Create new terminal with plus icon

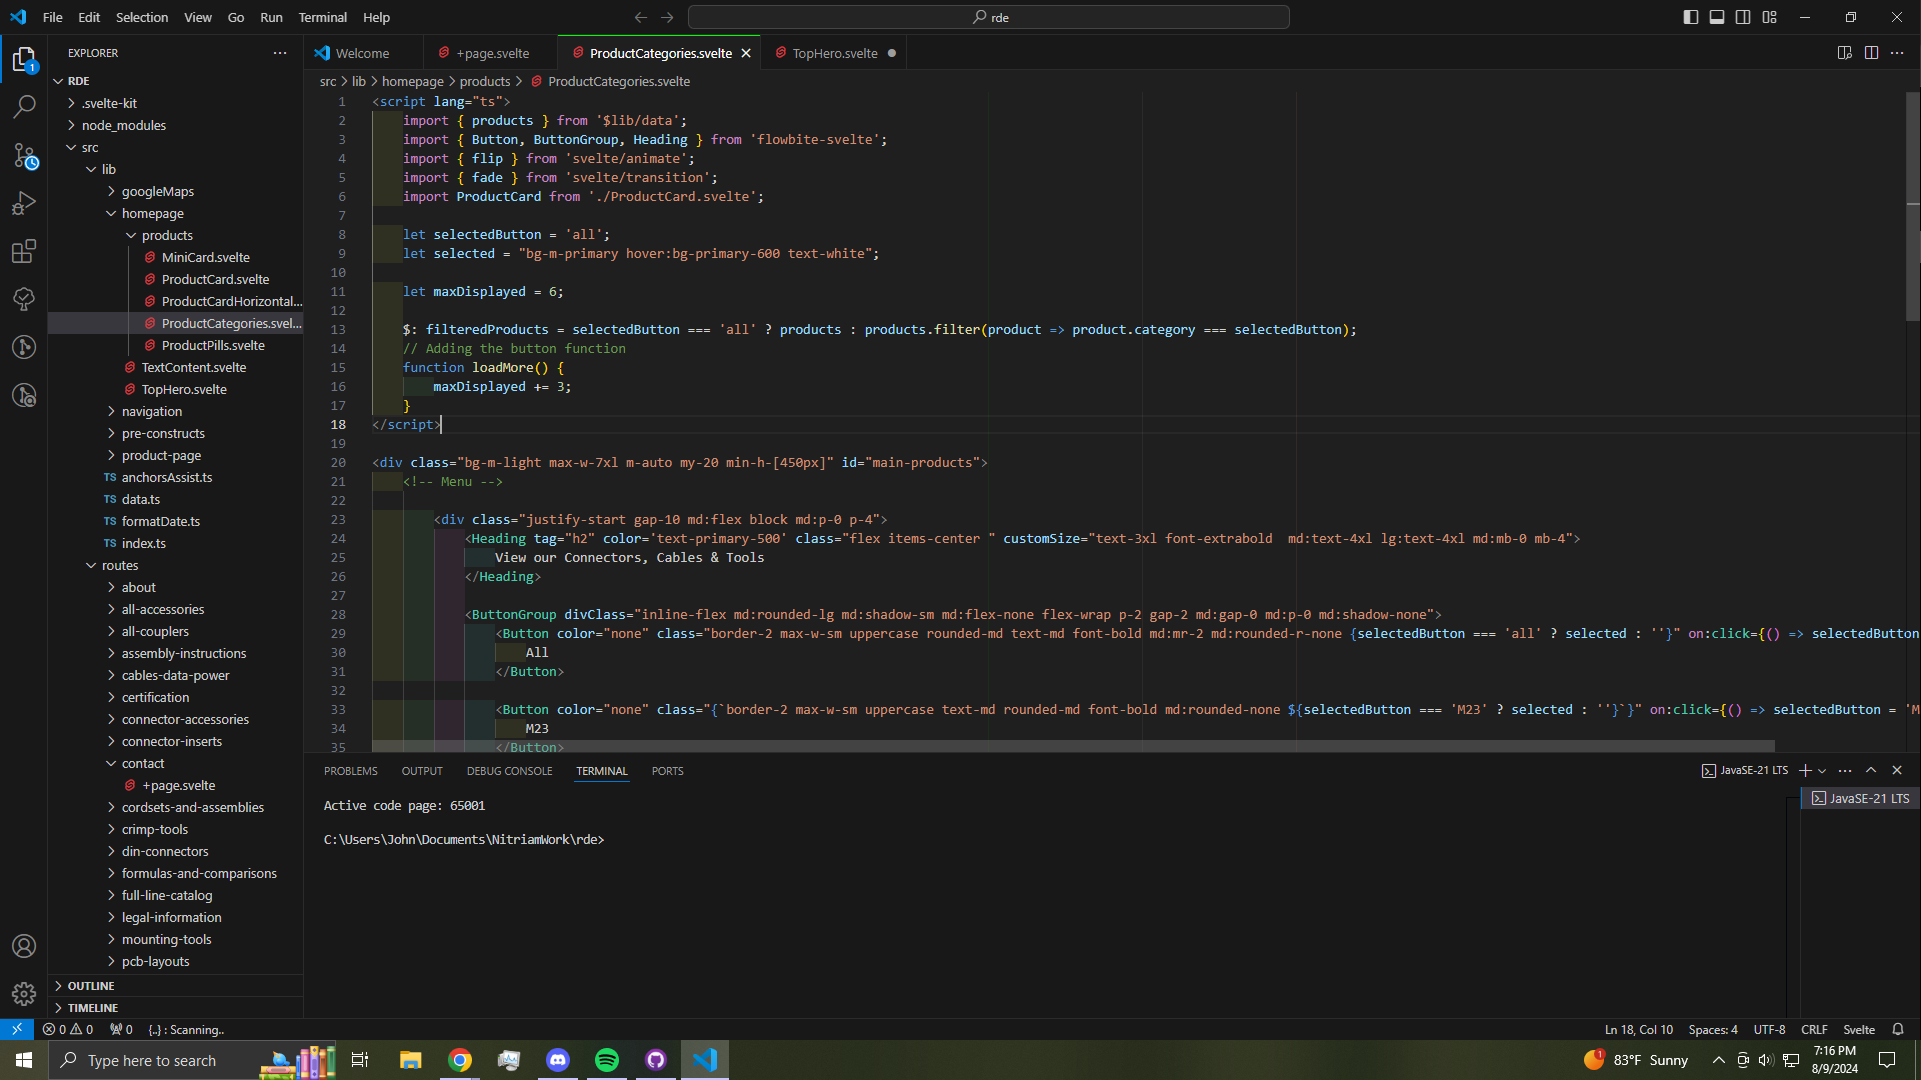[1805, 770]
